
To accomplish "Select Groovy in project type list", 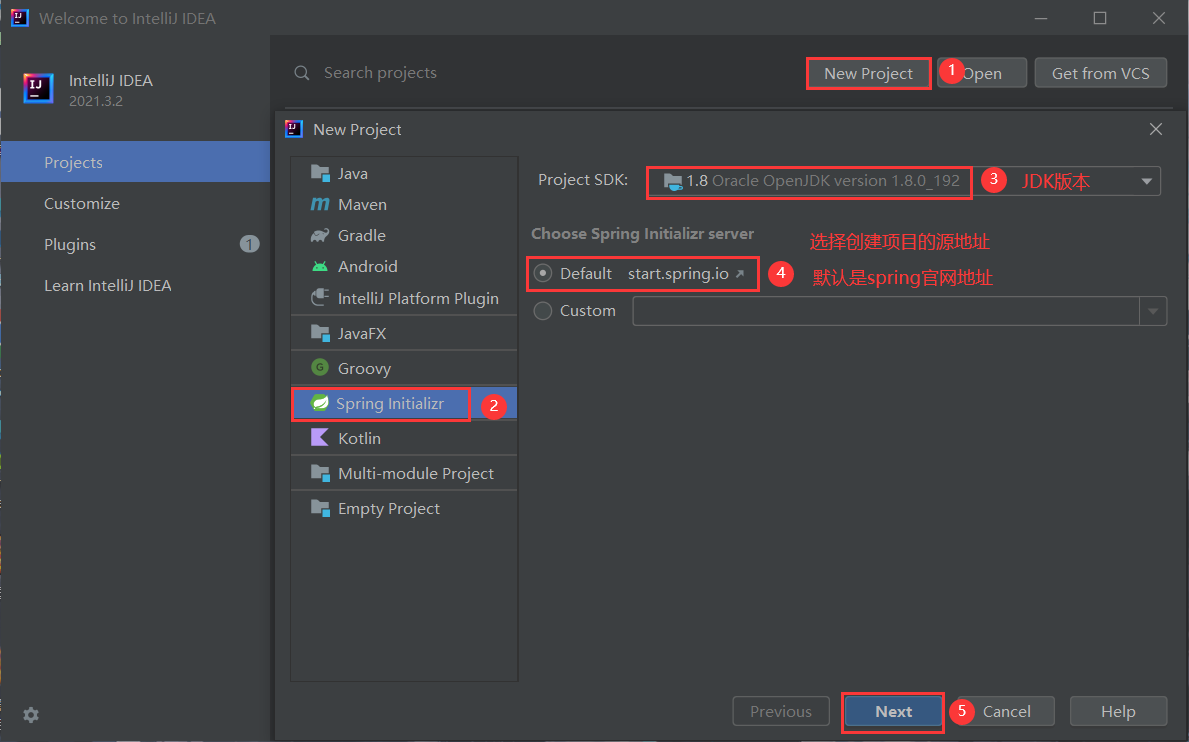I will tap(404, 368).
